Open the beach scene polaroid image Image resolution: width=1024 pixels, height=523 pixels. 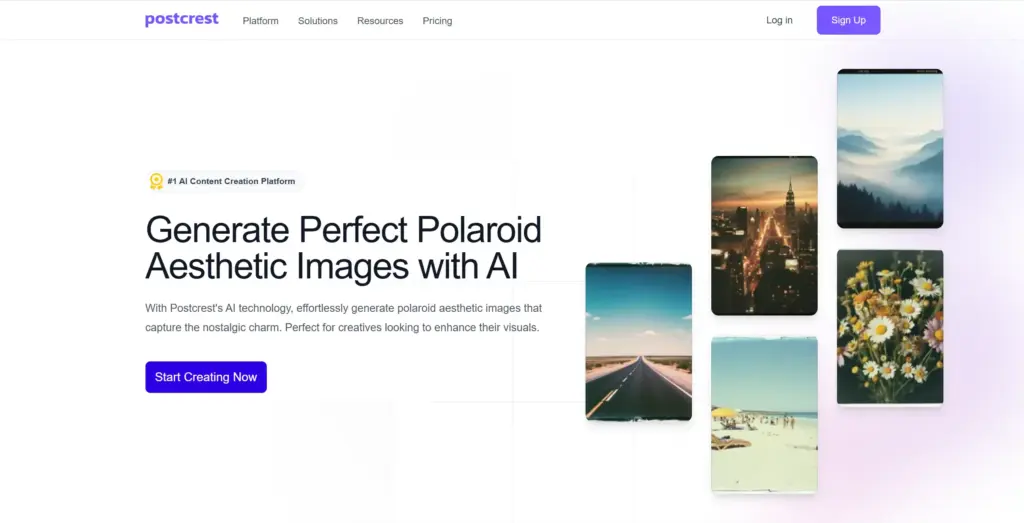(x=764, y=415)
